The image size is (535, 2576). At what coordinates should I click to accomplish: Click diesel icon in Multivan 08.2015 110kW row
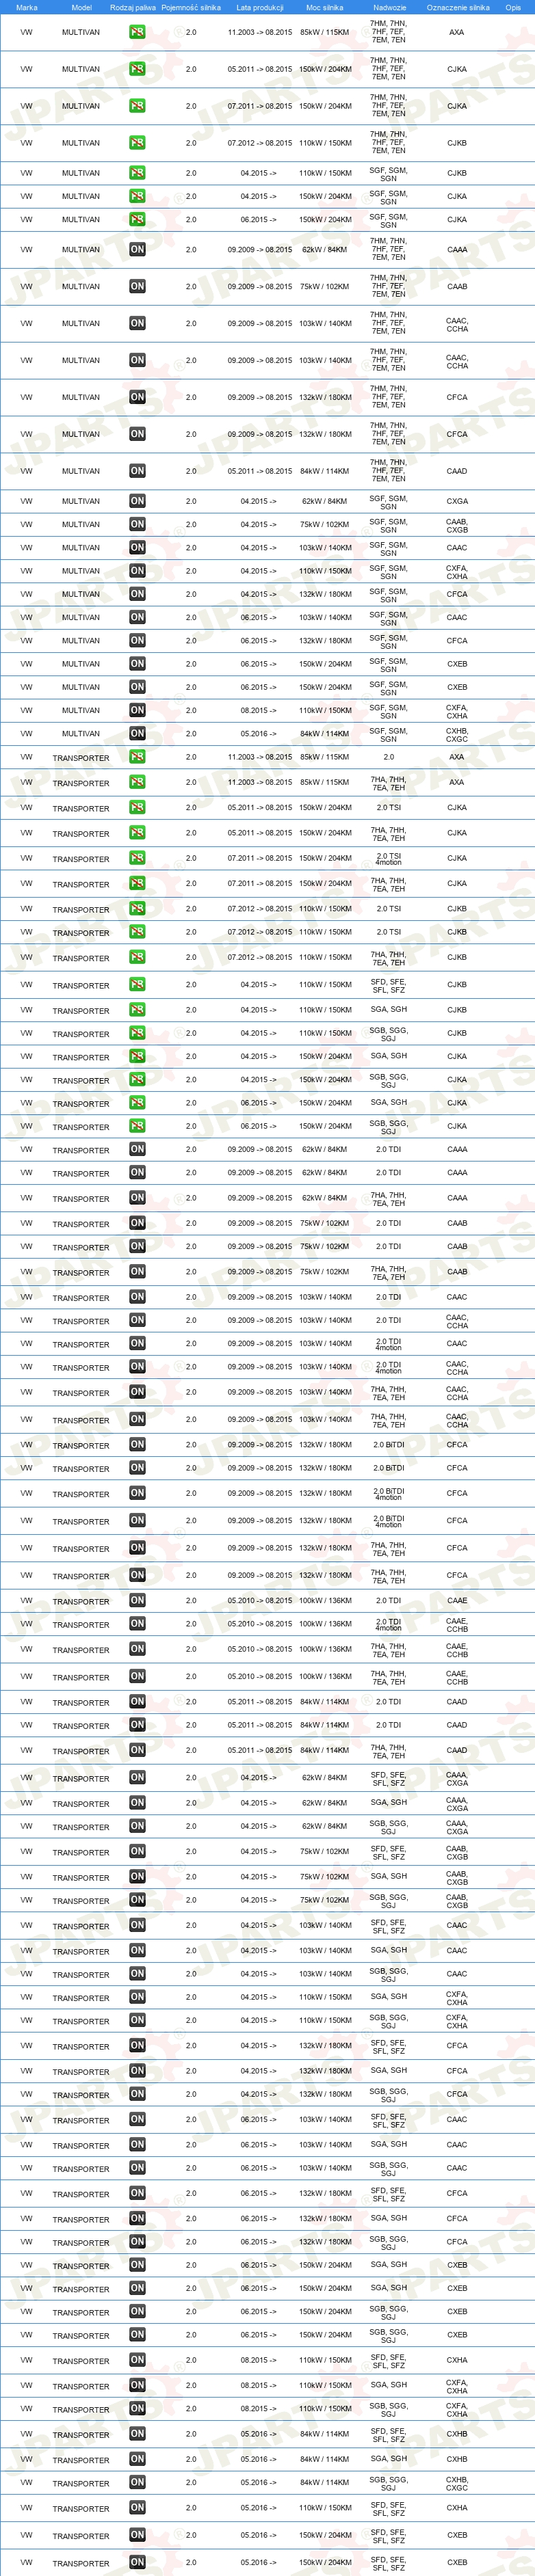pyautogui.click(x=137, y=710)
